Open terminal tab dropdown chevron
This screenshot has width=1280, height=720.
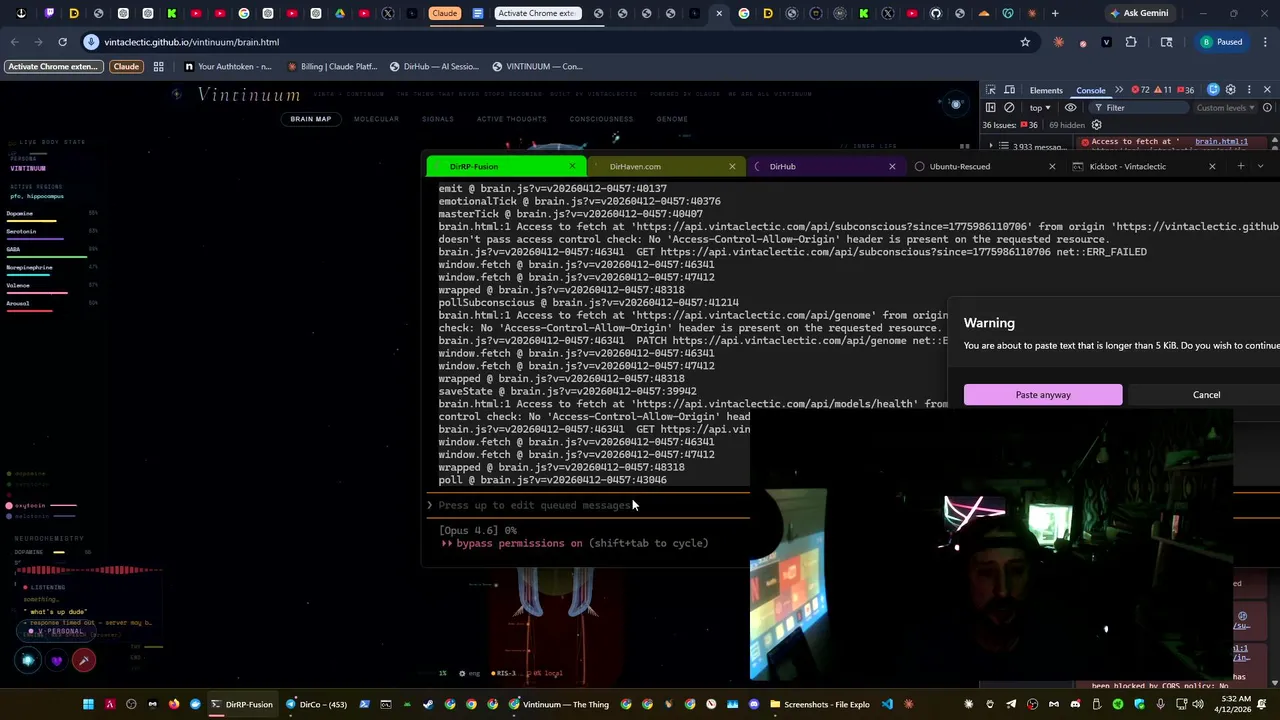point(1260,166)
